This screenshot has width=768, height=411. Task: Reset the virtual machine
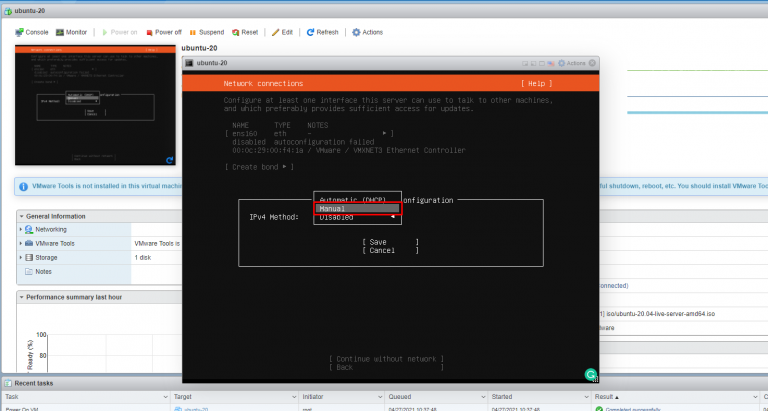[x=245, y=32]
